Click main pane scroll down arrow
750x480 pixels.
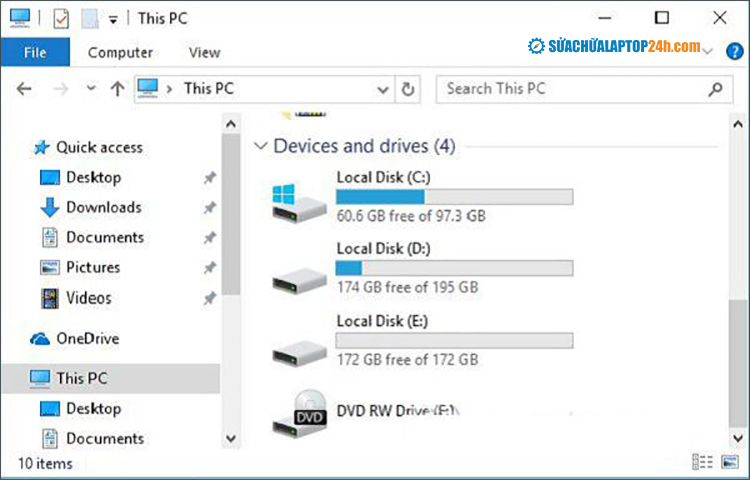pyautogui.click(x=738, y=437)
